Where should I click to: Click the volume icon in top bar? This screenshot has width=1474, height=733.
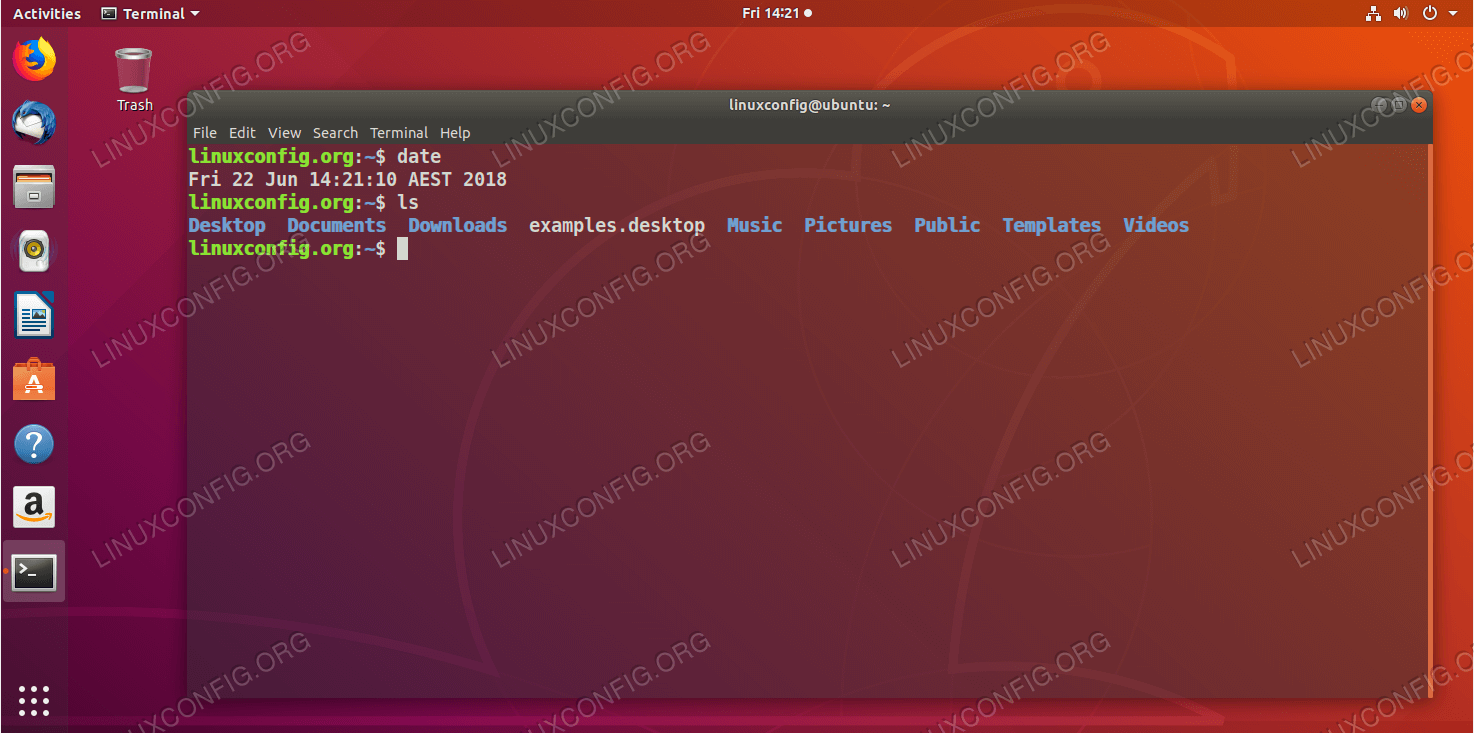1401,14
